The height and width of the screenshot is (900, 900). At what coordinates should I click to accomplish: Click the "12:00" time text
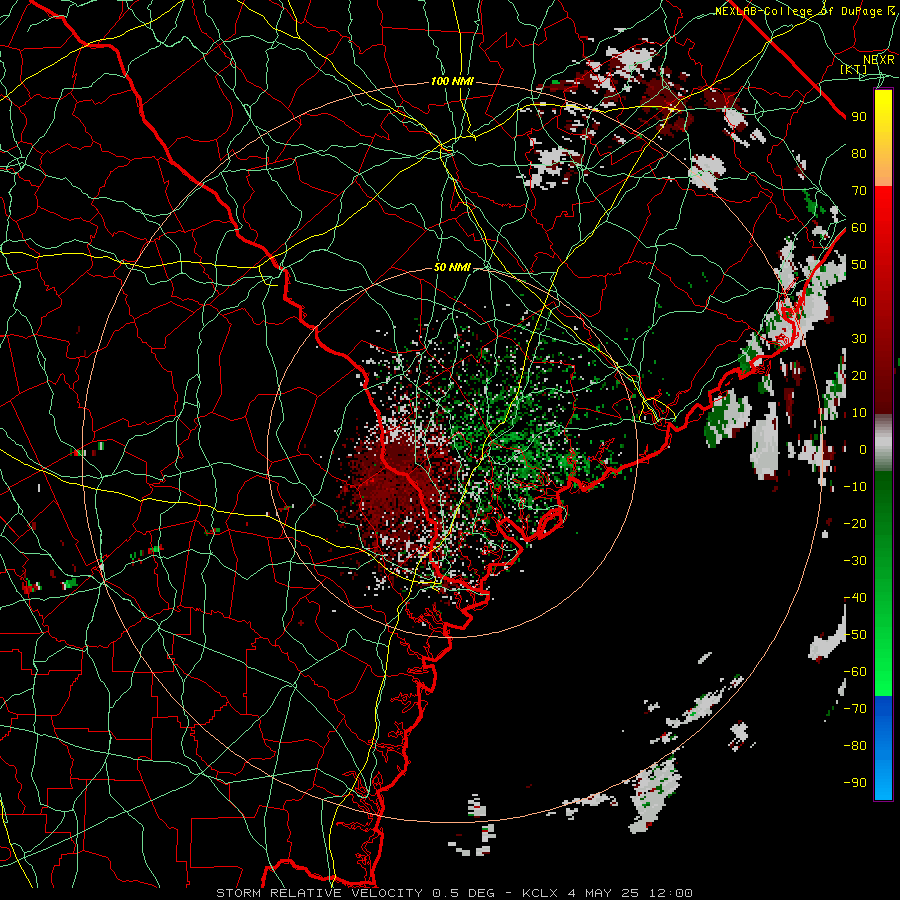(670, 893)
